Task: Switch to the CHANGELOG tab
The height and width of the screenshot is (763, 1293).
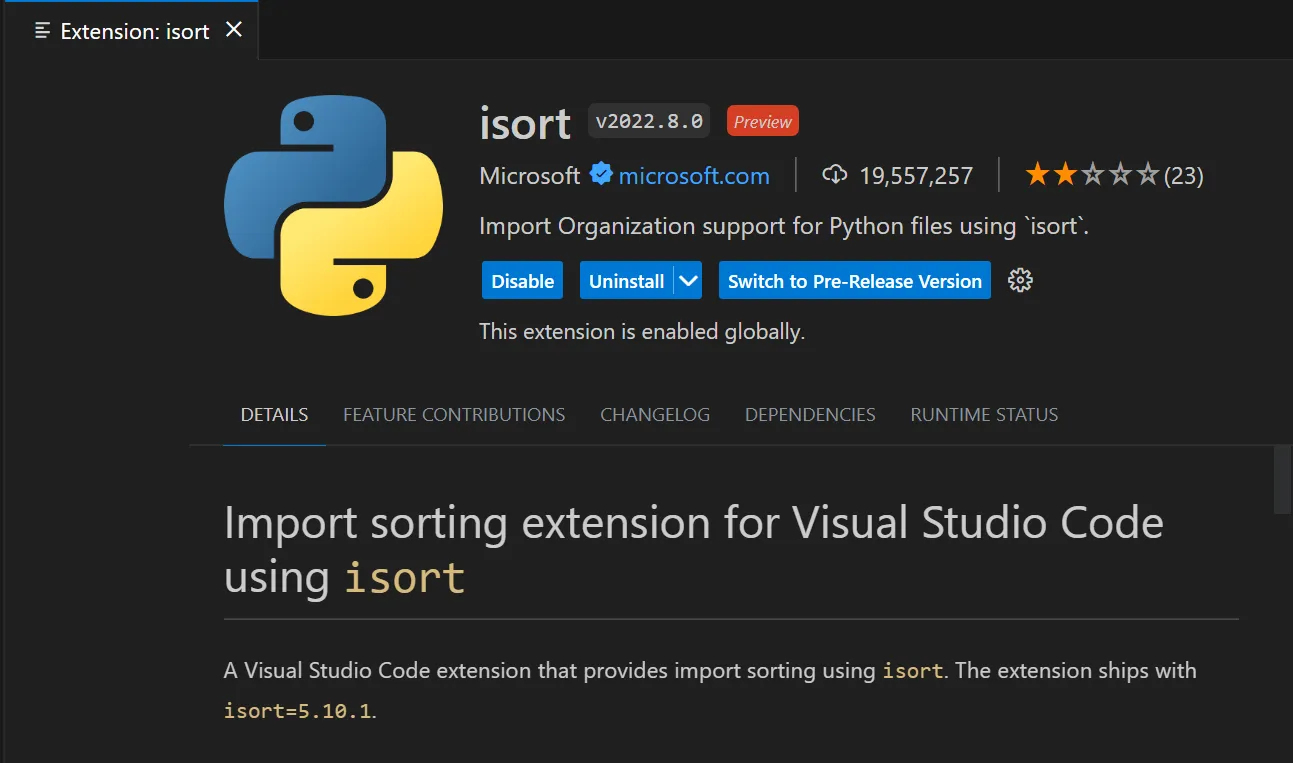Action: [655, 414]
